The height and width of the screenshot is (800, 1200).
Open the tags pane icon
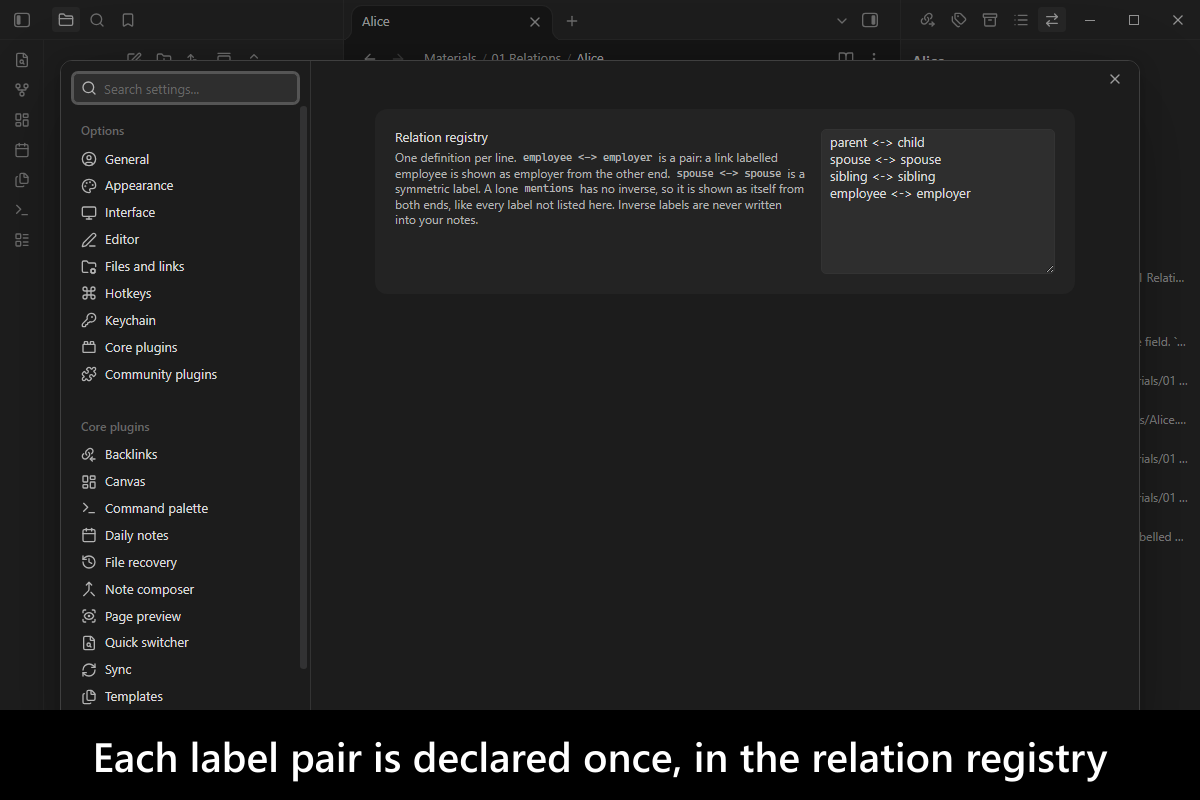959,20
